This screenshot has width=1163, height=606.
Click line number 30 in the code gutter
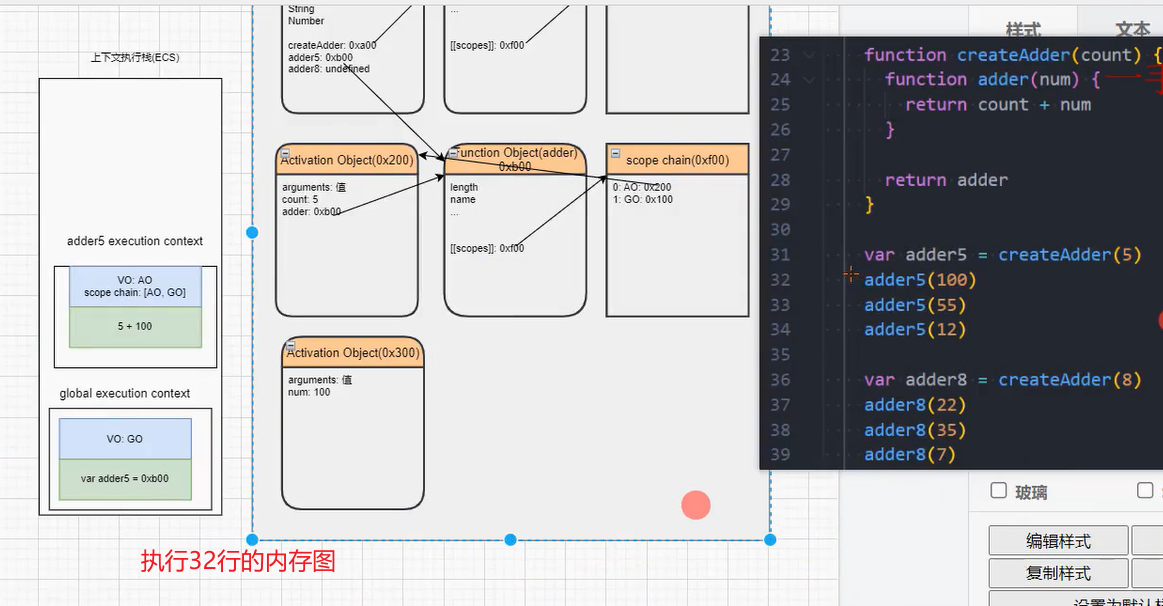(x=780, y=230)
